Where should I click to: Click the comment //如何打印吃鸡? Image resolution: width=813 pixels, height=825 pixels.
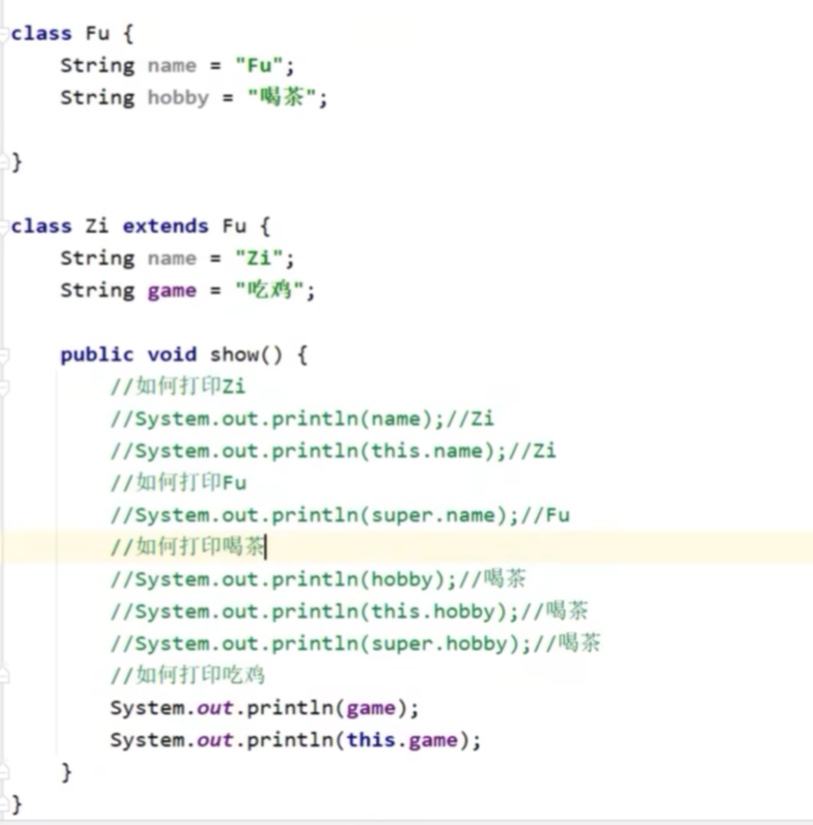click(187, 676)
